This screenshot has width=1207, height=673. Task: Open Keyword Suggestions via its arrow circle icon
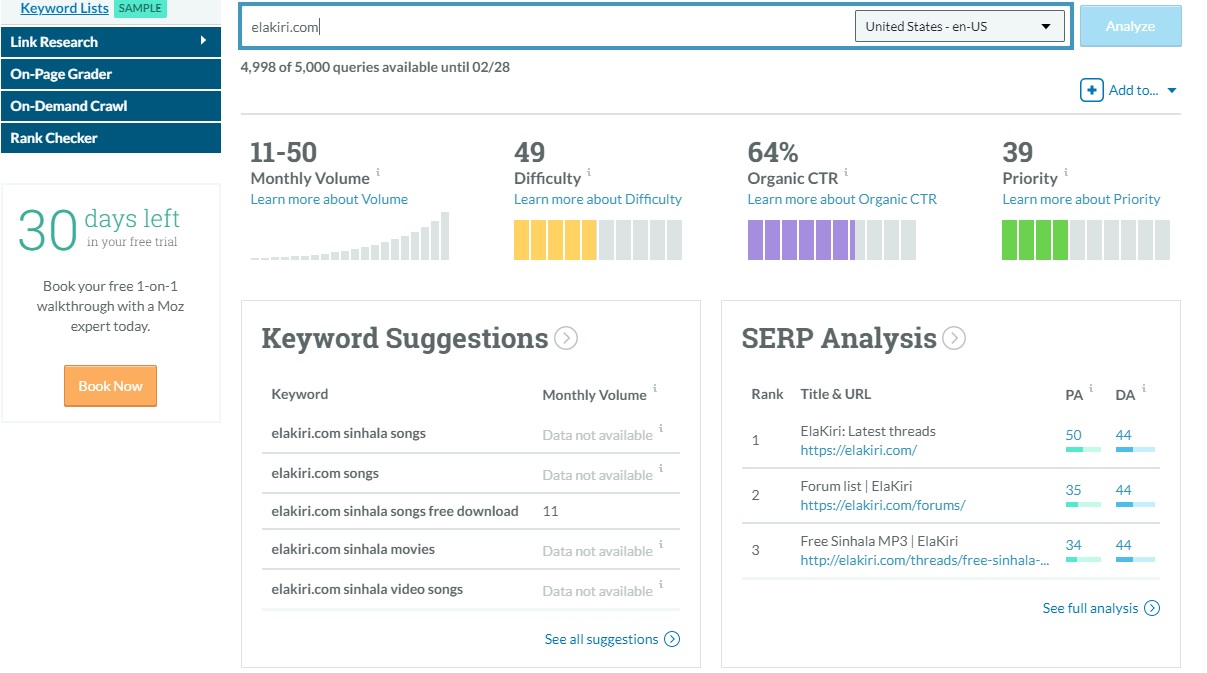point(566,338)
